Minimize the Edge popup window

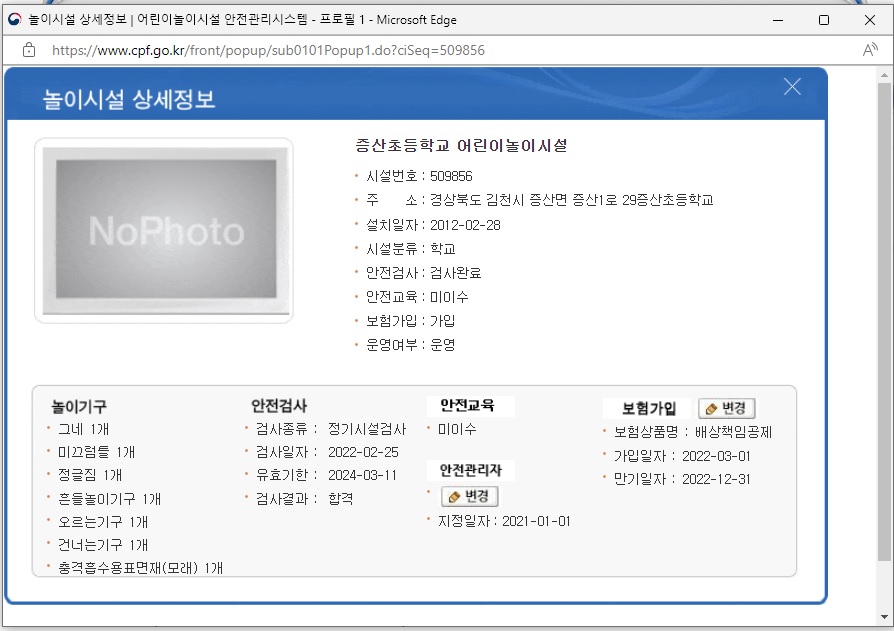(777, 19)
